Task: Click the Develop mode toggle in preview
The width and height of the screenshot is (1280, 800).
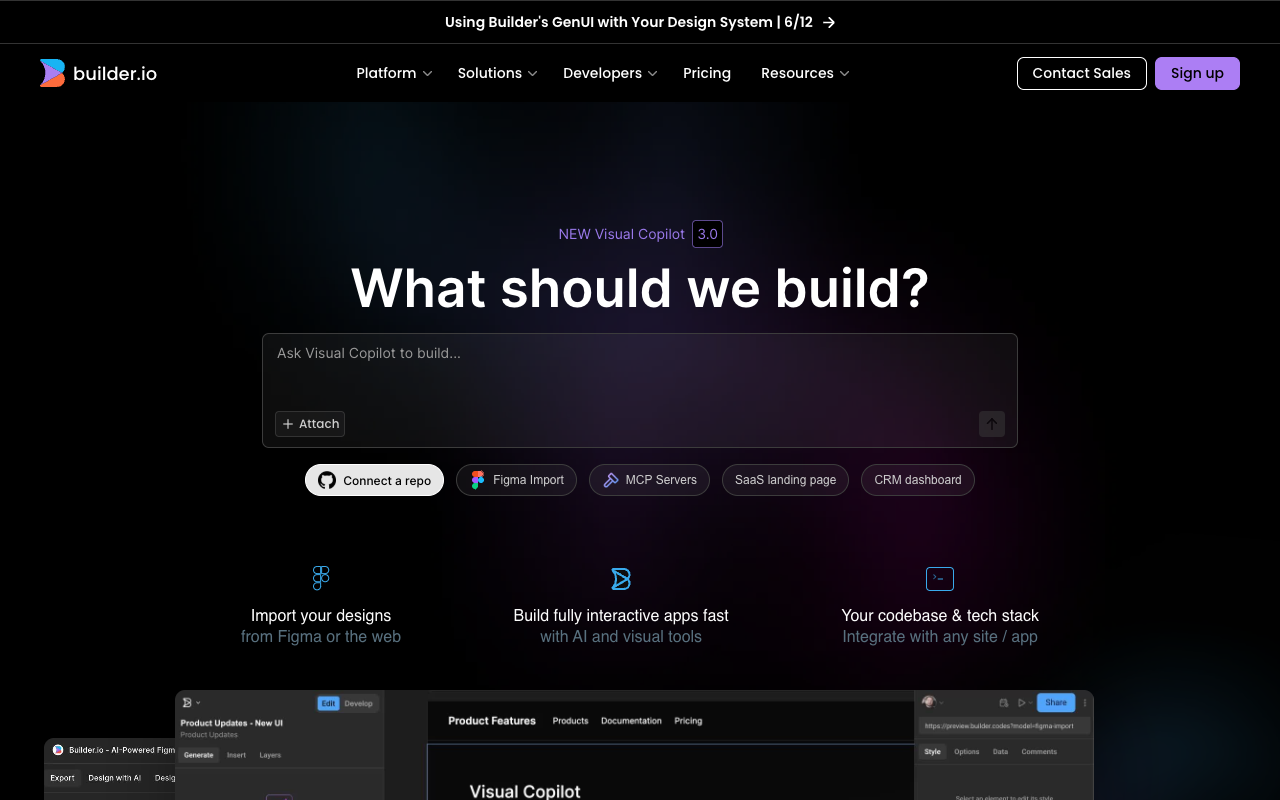Action: click(359, 703)
